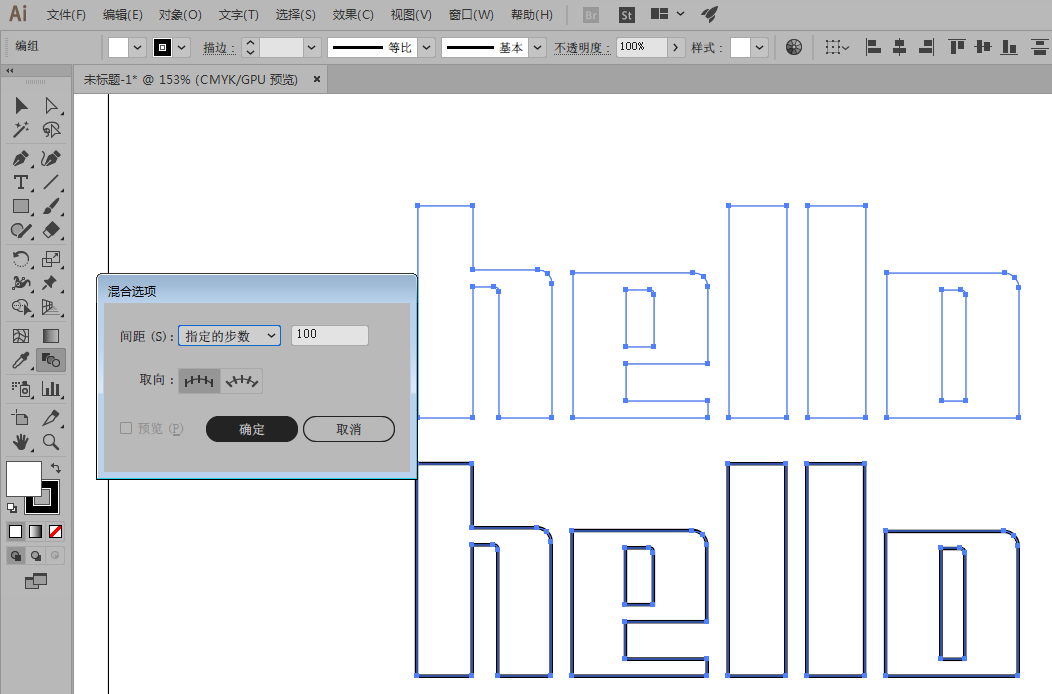The image size is (1052, 694).
Task: Open 等比 variable width profile dropdown
Action: click(427, 48)
